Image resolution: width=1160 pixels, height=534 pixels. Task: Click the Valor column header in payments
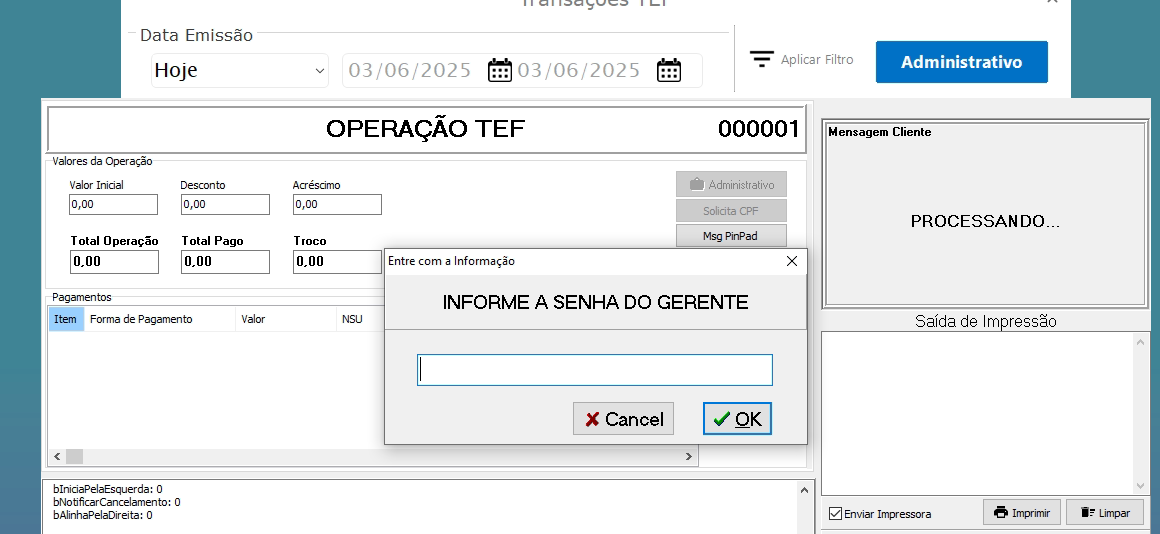253,319
